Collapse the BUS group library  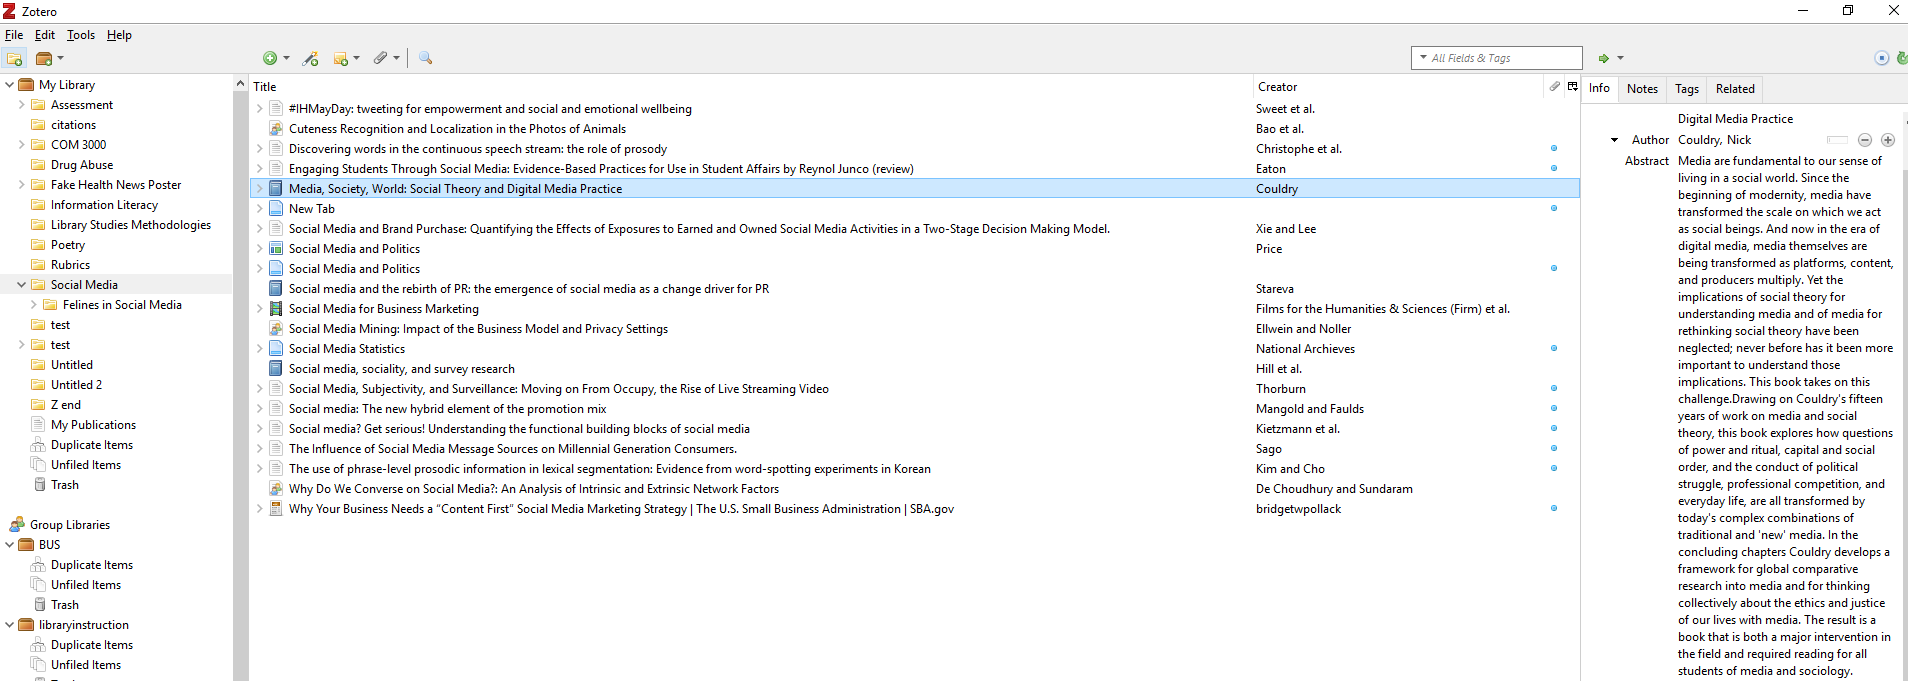coord(9,545)
